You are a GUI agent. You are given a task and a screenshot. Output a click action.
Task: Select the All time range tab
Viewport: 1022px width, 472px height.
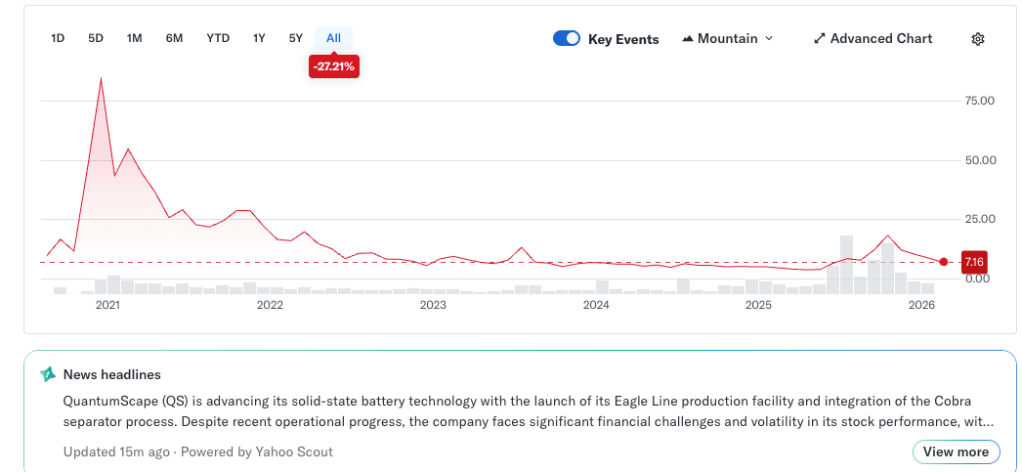pos(333,38)
